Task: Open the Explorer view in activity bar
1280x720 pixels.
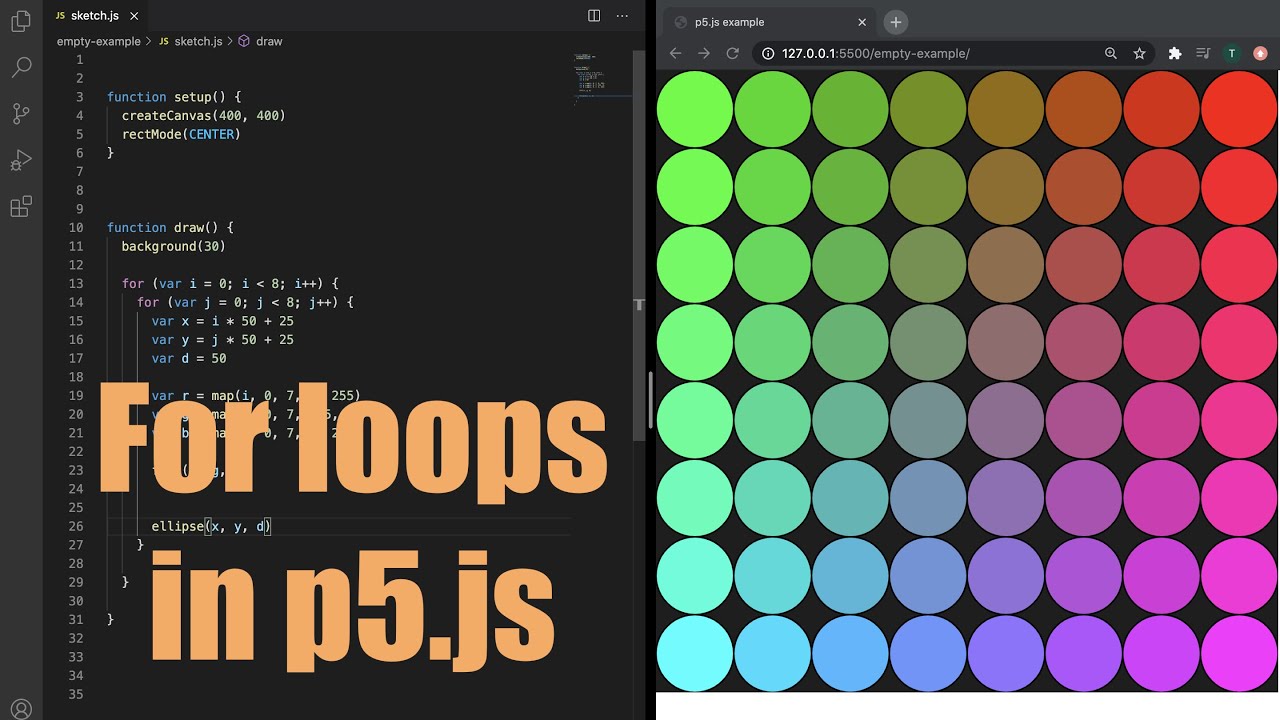Action: pos(20,21)
